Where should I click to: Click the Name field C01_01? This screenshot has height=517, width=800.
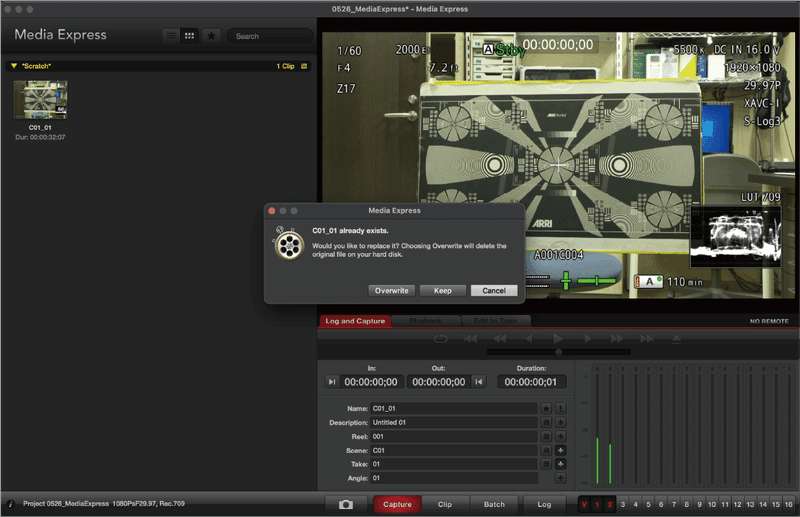454,408
